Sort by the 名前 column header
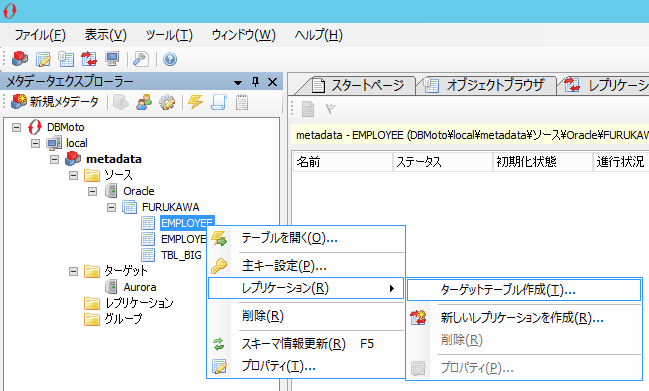 coord(343,162)
